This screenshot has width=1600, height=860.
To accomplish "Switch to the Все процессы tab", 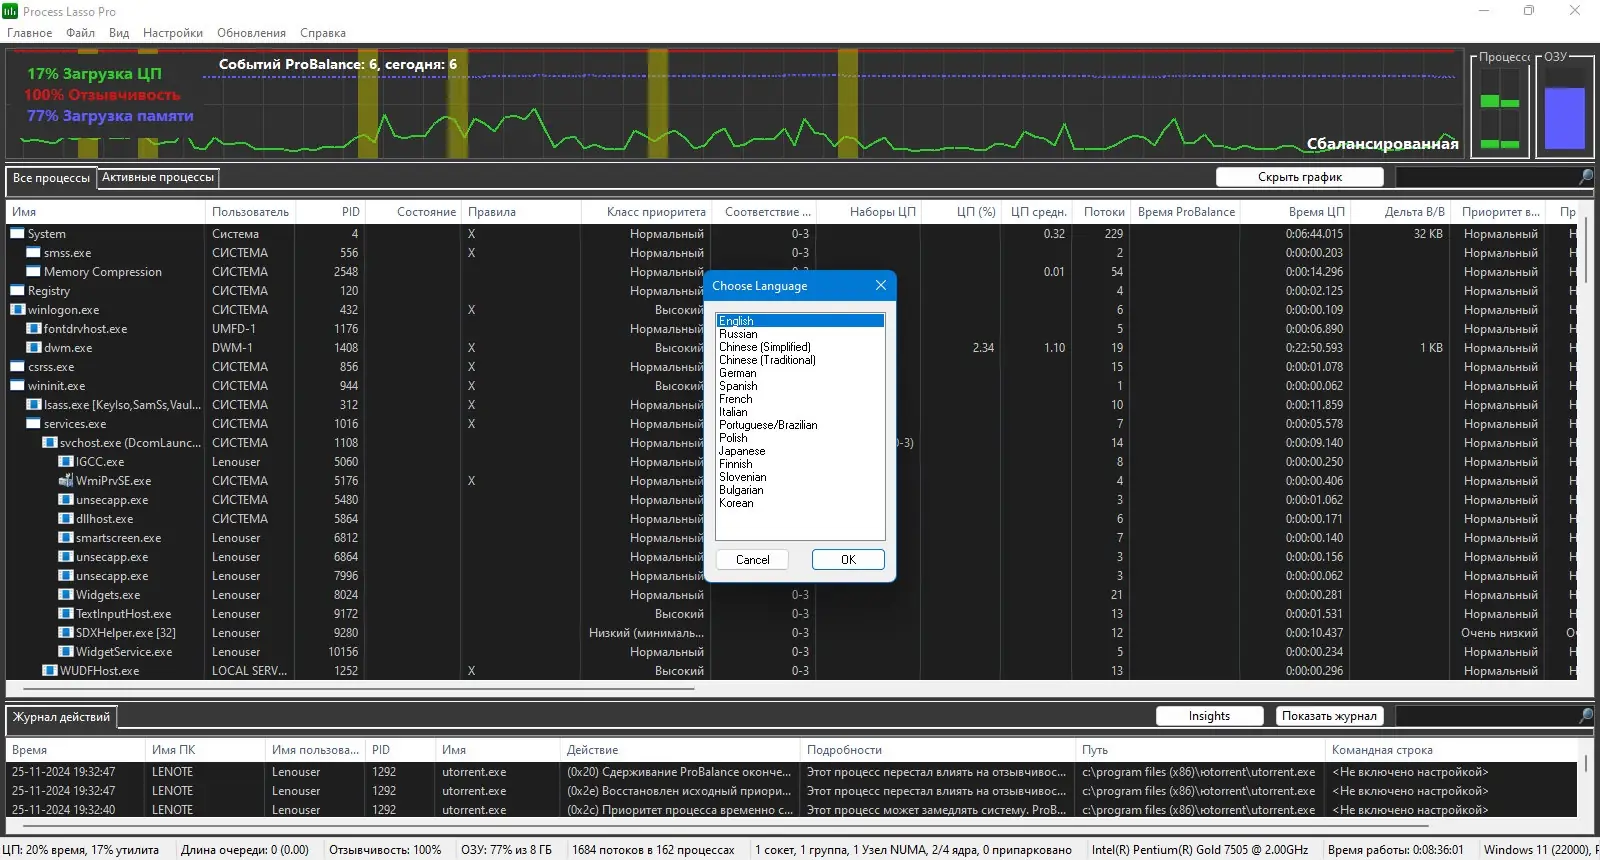I will (x=51, y=178).
